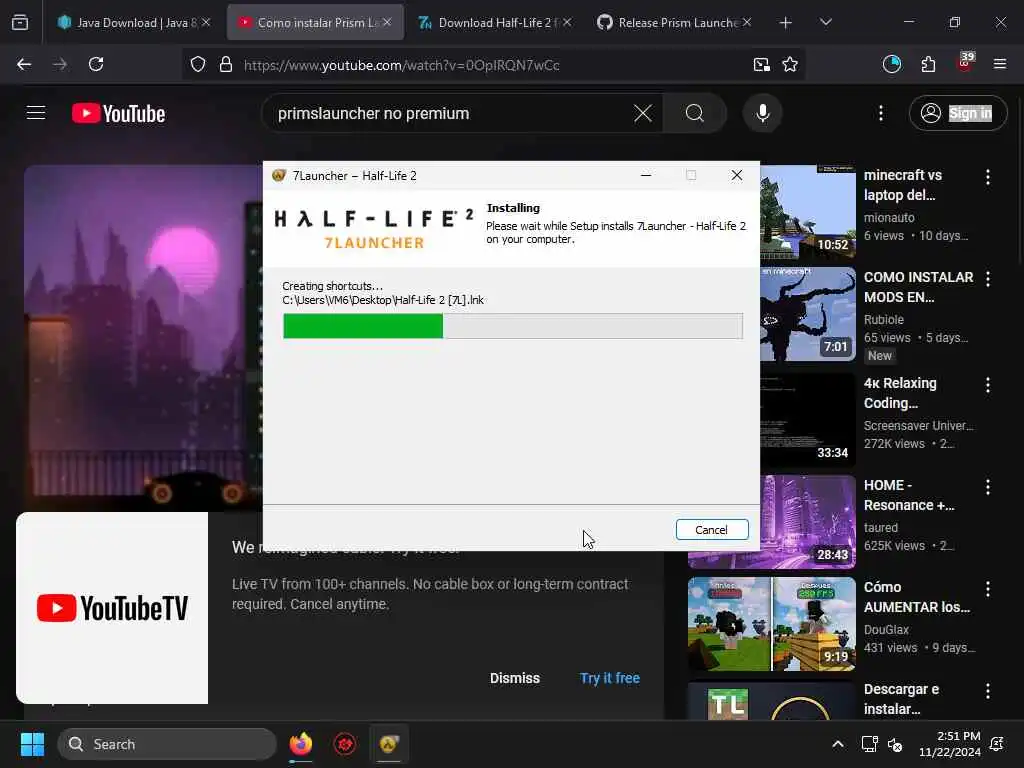Open options for COMO INSTALAR MODS video
Image resolution: width=1024 pixels, height=768 pixels.
[x=987, y=279]
